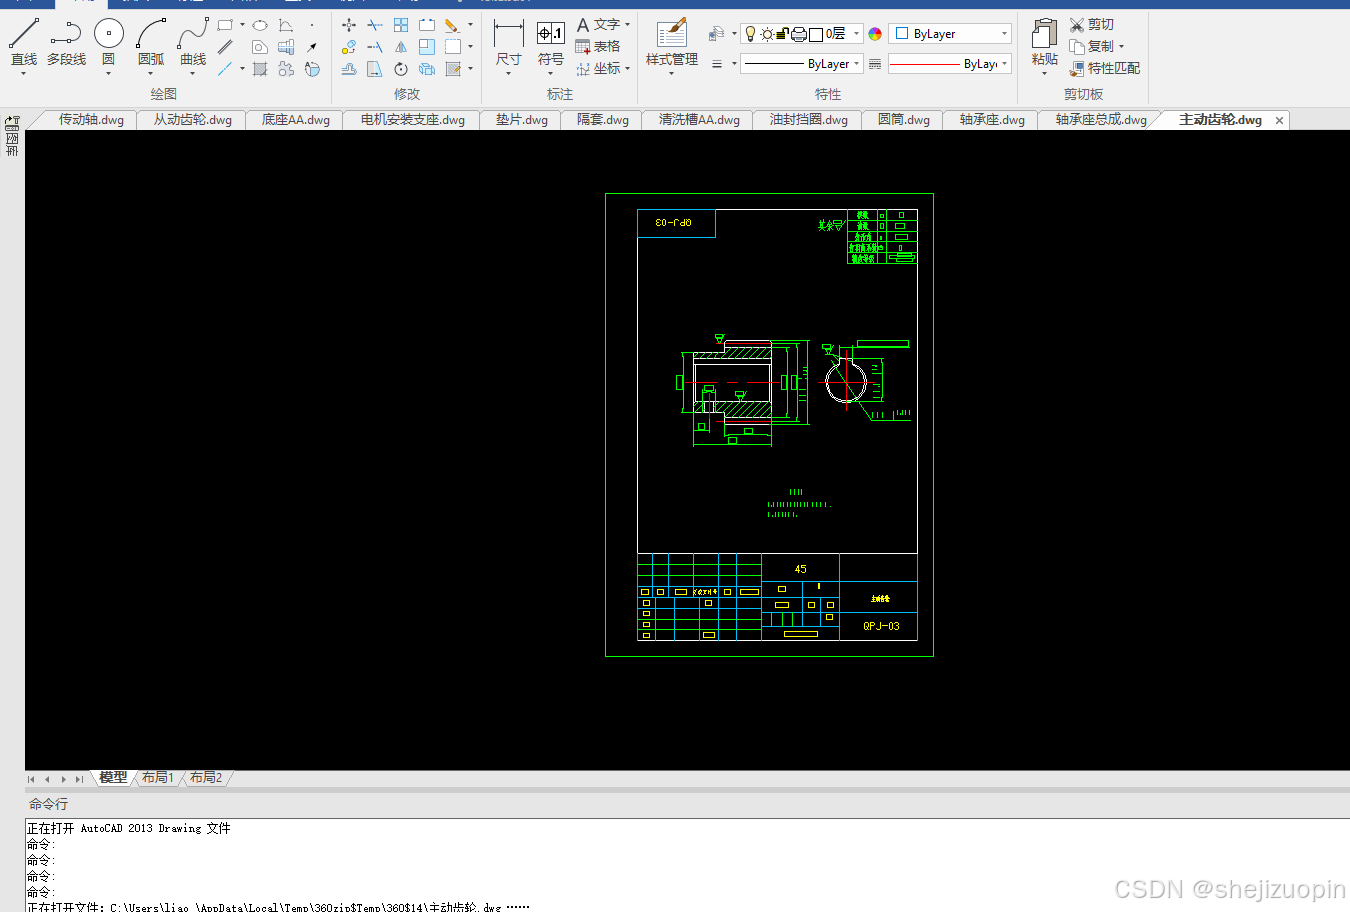1350x912 pixels.
Task: Select the 多段线 (Polyline) tool
Action: tap(66, 43)
